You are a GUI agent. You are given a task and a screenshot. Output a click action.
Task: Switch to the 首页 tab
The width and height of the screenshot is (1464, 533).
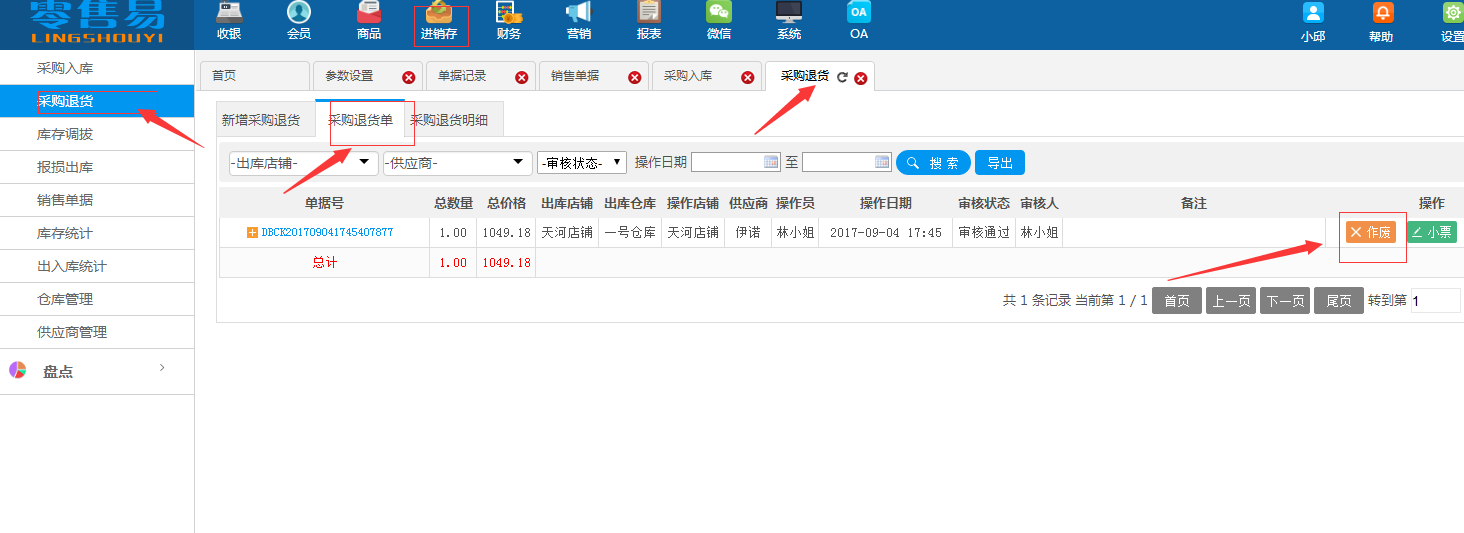point(255,76)
